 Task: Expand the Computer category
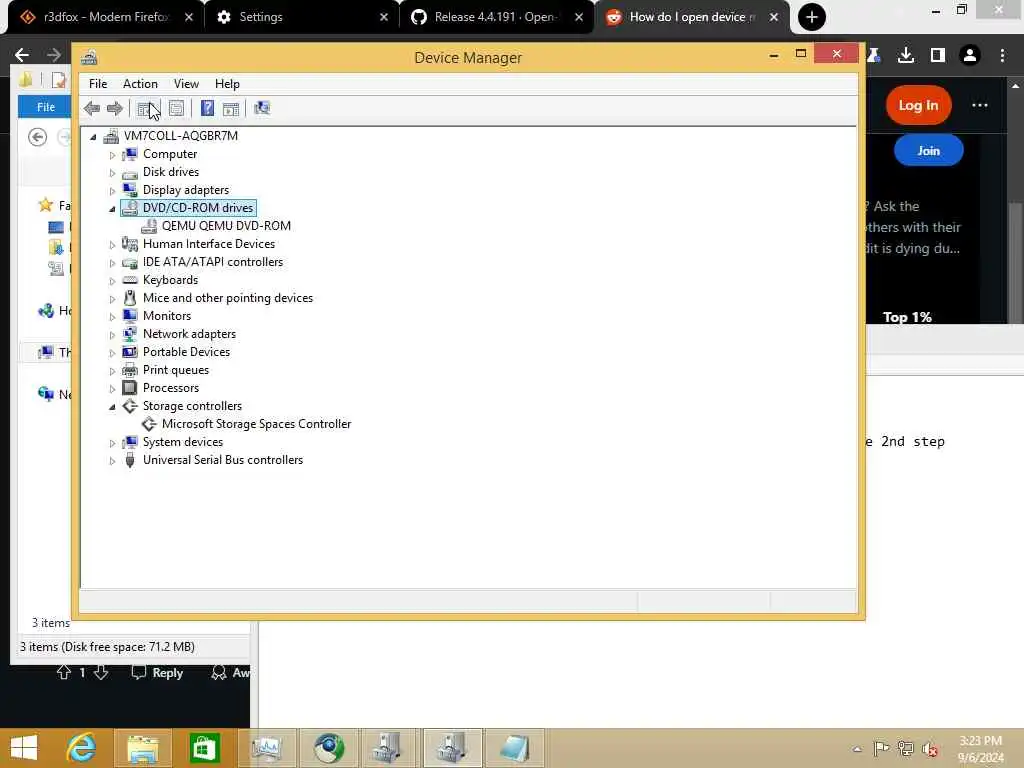click(x=112, y=155)
